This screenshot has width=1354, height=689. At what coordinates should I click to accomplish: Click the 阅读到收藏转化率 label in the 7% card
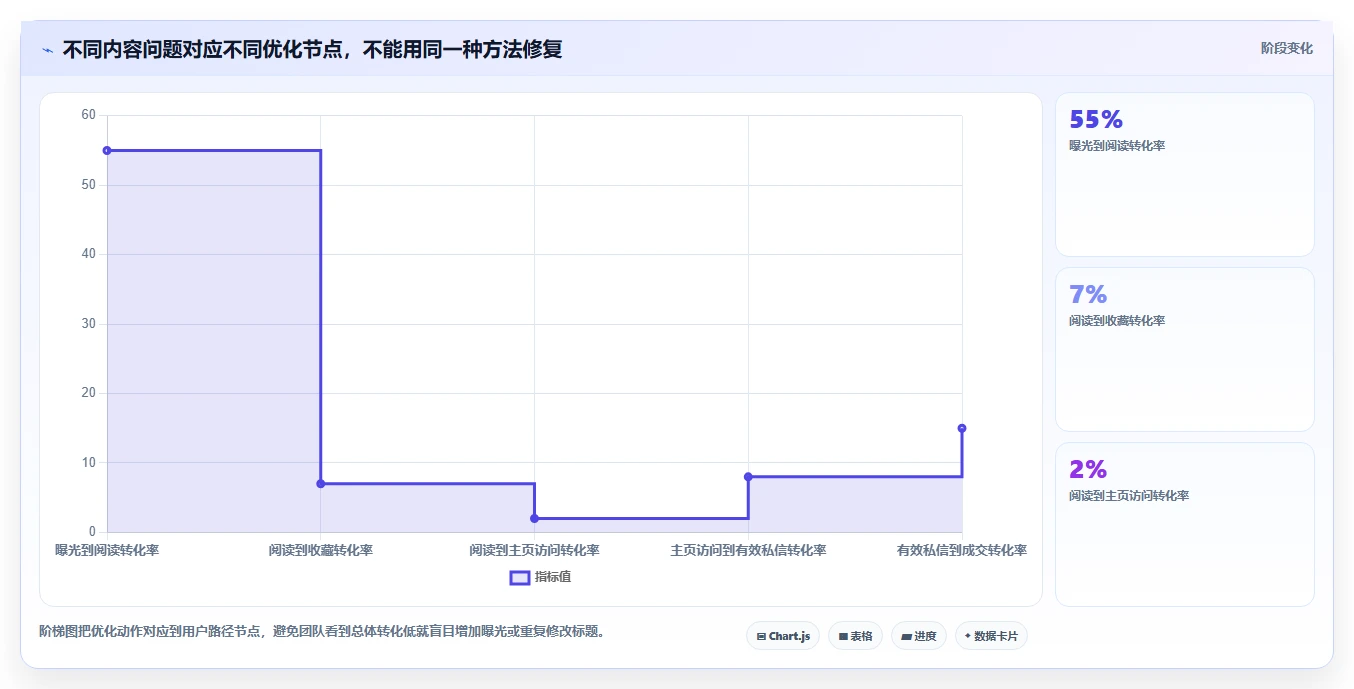click(1117, 321)
